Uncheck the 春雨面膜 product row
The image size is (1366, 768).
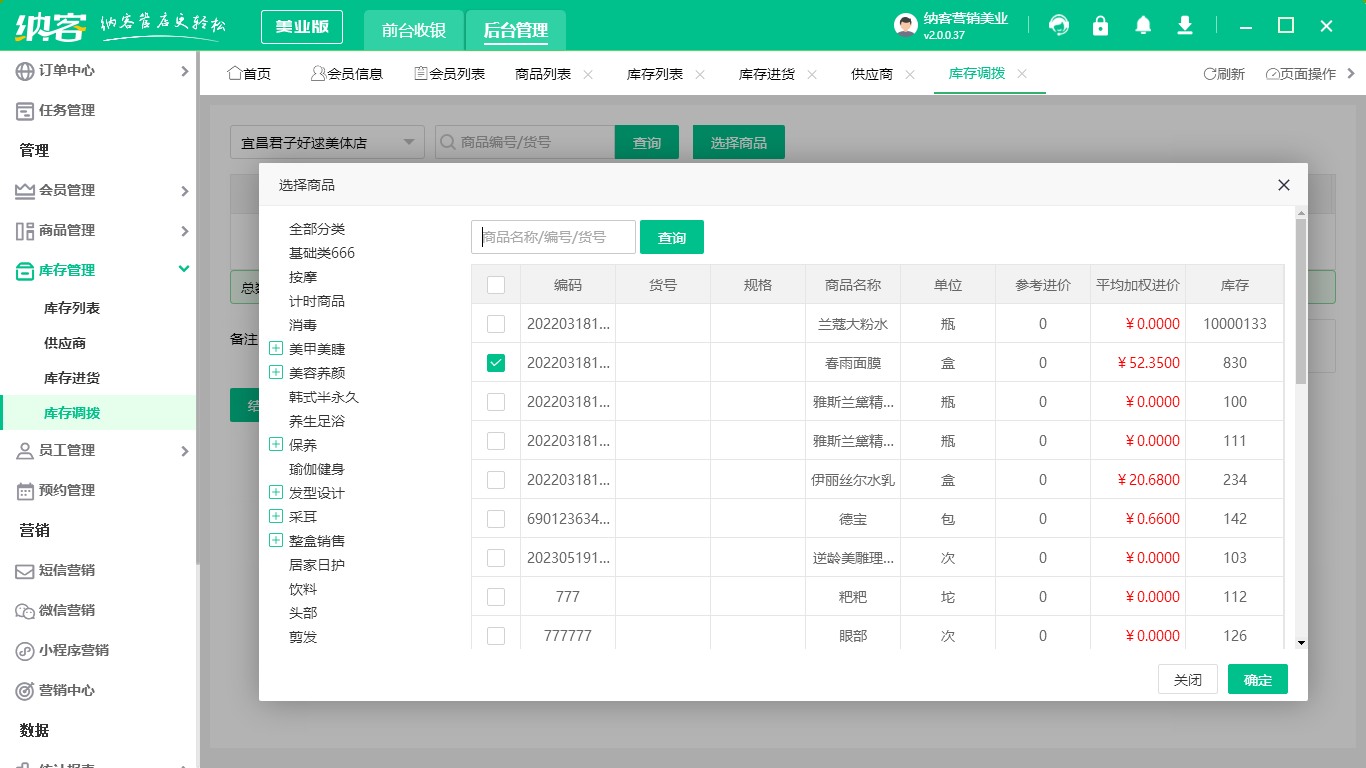[496, 362]
